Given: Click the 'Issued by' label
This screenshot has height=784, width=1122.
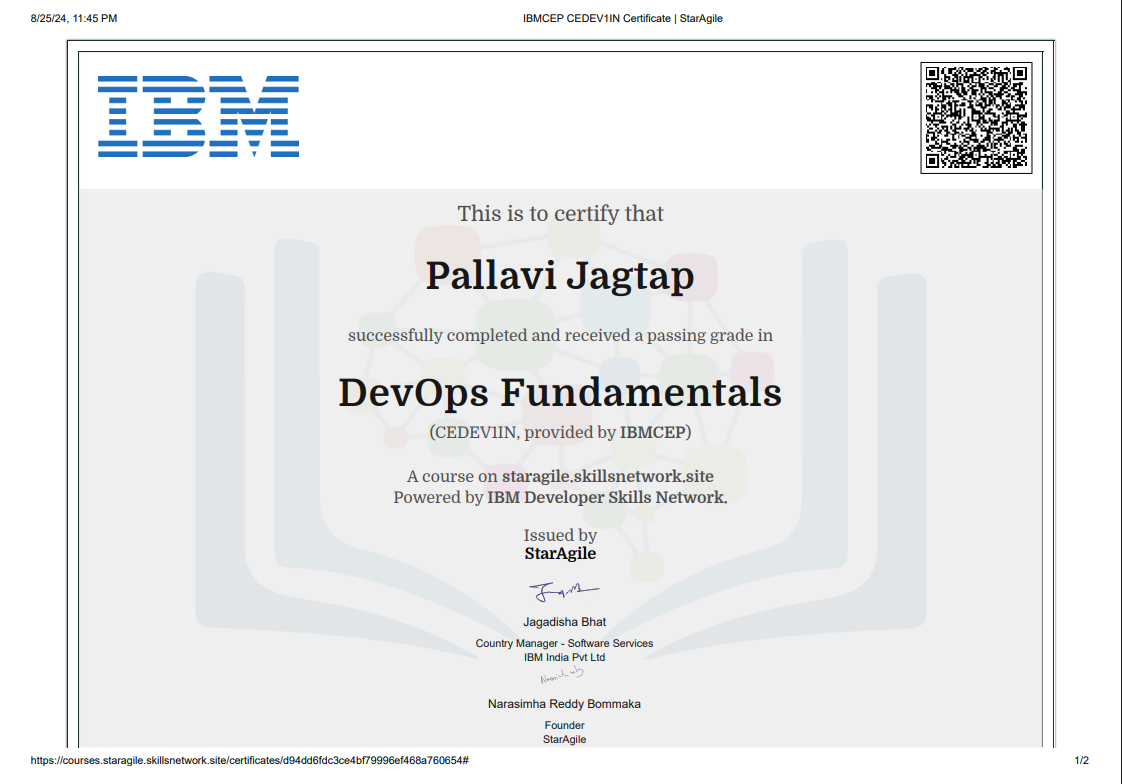Looking at the screenshot, I should [560, 535].
